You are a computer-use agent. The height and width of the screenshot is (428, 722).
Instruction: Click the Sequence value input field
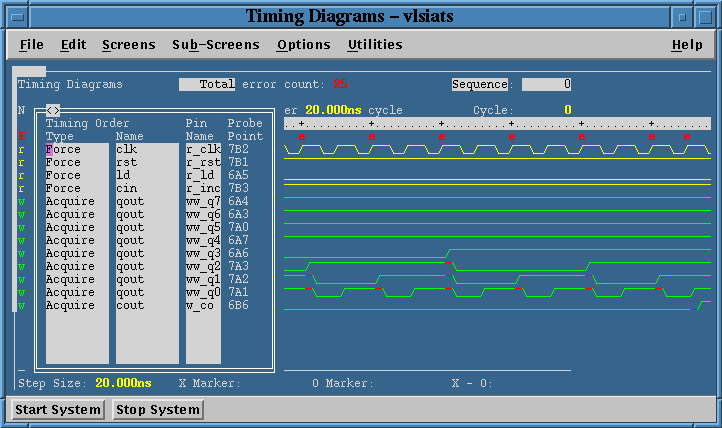point(547,84)
